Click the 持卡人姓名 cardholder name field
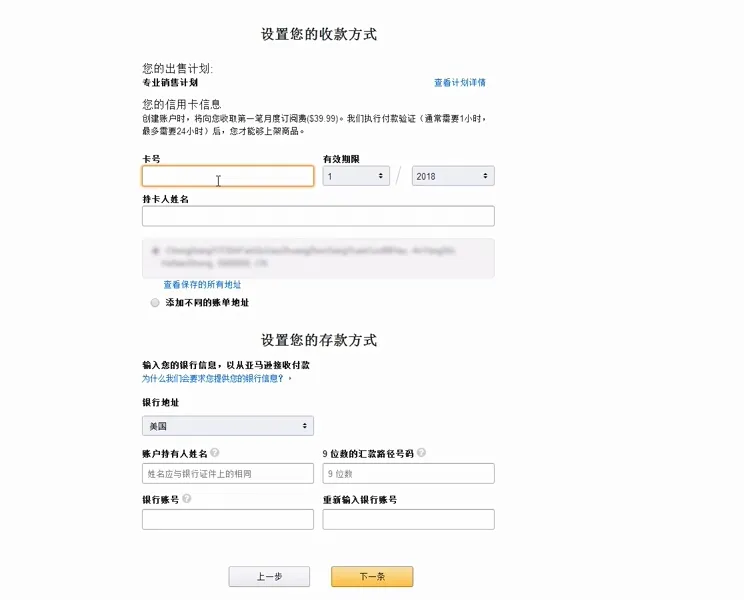 [x=318, y=216]
